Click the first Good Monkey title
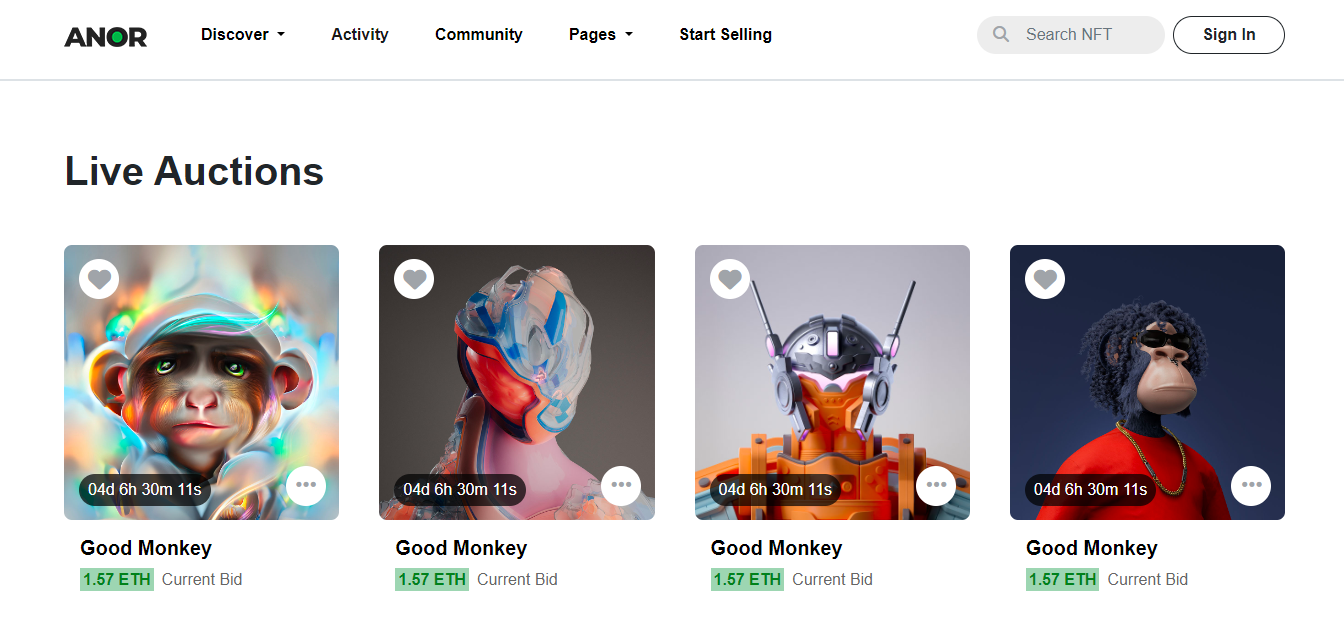 tap(146, 548)
